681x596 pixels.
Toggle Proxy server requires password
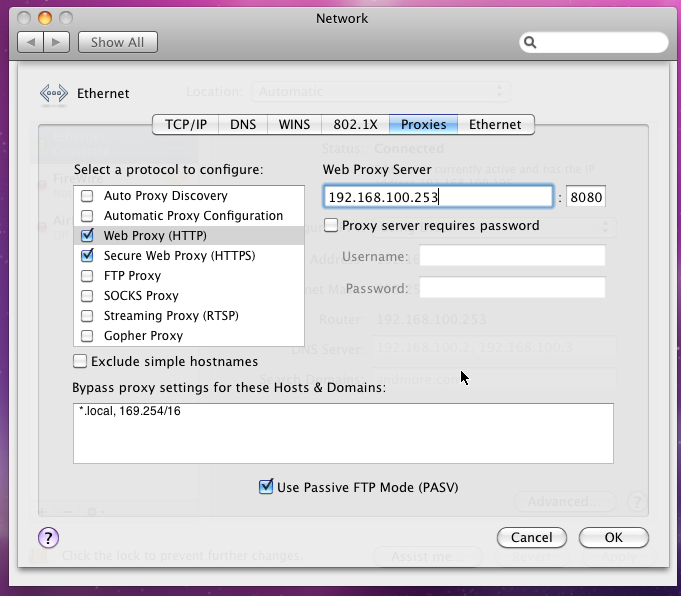[x=331, y=226]
